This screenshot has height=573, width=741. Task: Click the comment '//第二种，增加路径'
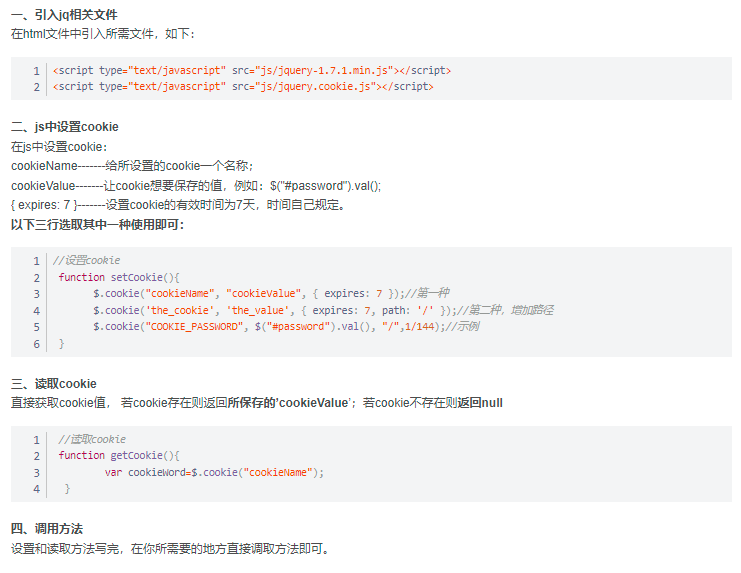505,310
